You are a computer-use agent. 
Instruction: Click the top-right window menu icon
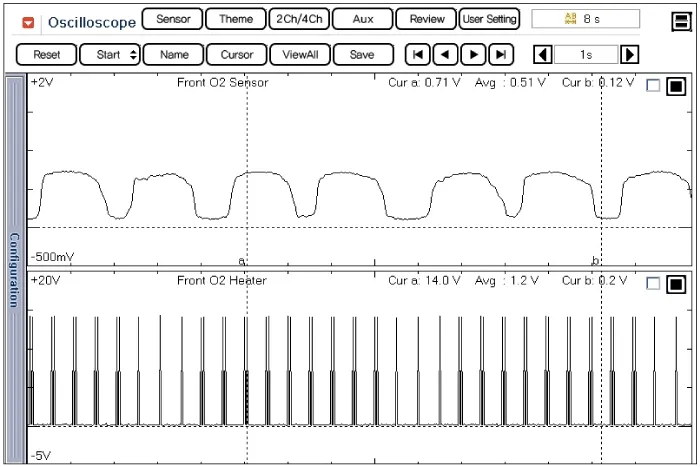[x=680, y=20]
